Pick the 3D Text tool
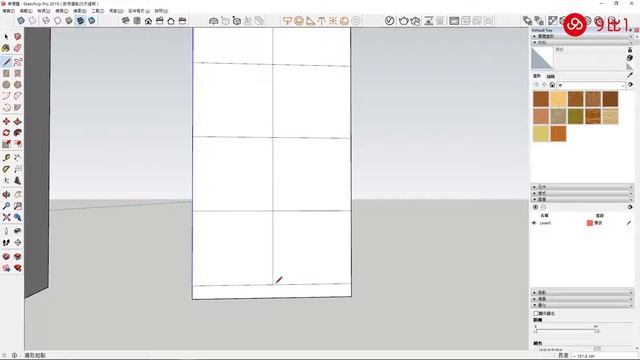640x360 pixels. tap(18, 180)
